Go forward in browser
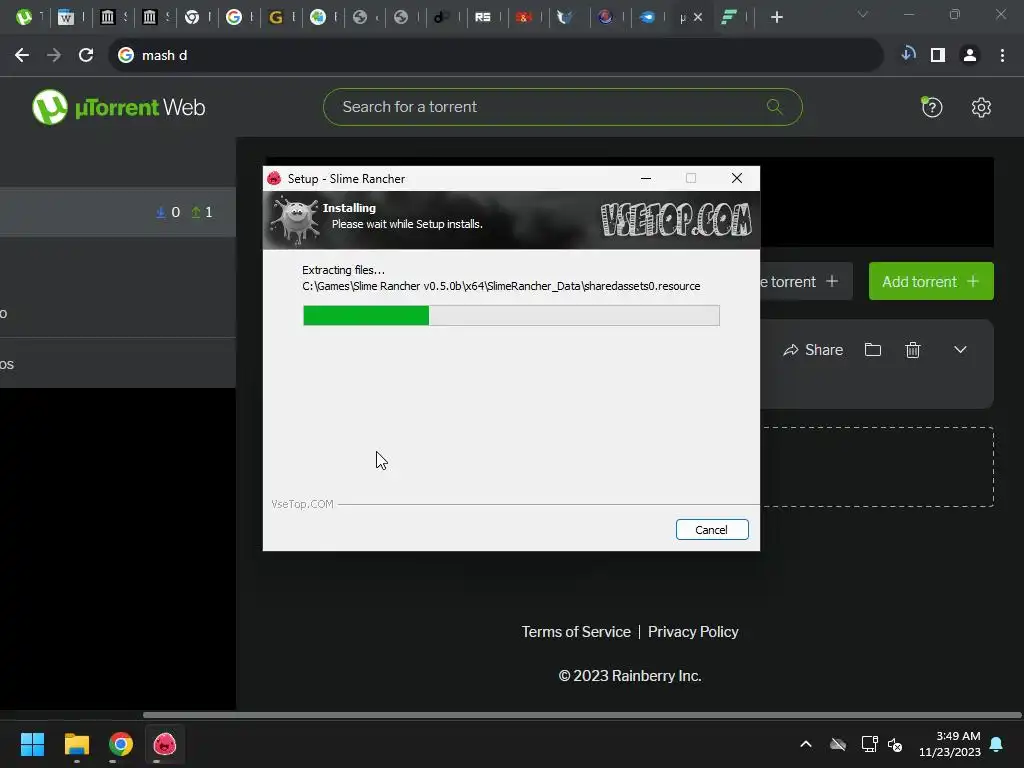The image size is (1024, 768). [54, 56]
